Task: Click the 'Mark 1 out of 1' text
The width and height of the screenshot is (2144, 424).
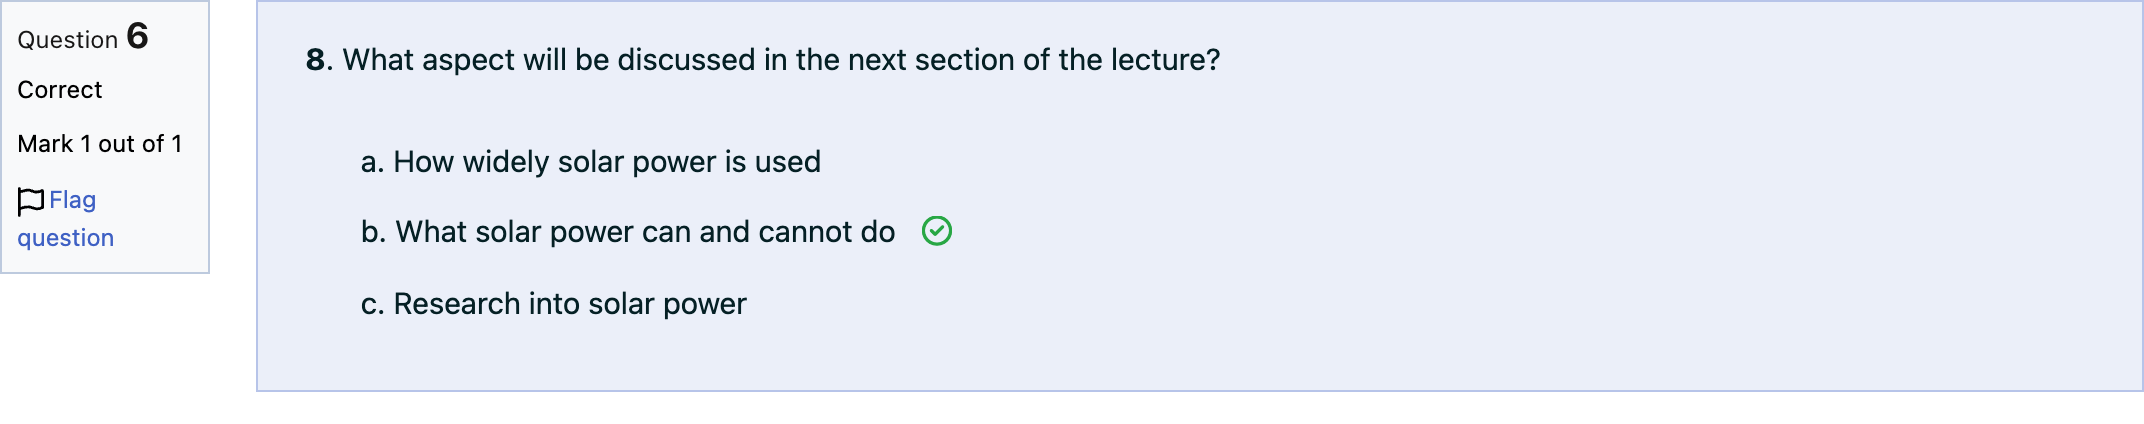Action: coord(100,144)
